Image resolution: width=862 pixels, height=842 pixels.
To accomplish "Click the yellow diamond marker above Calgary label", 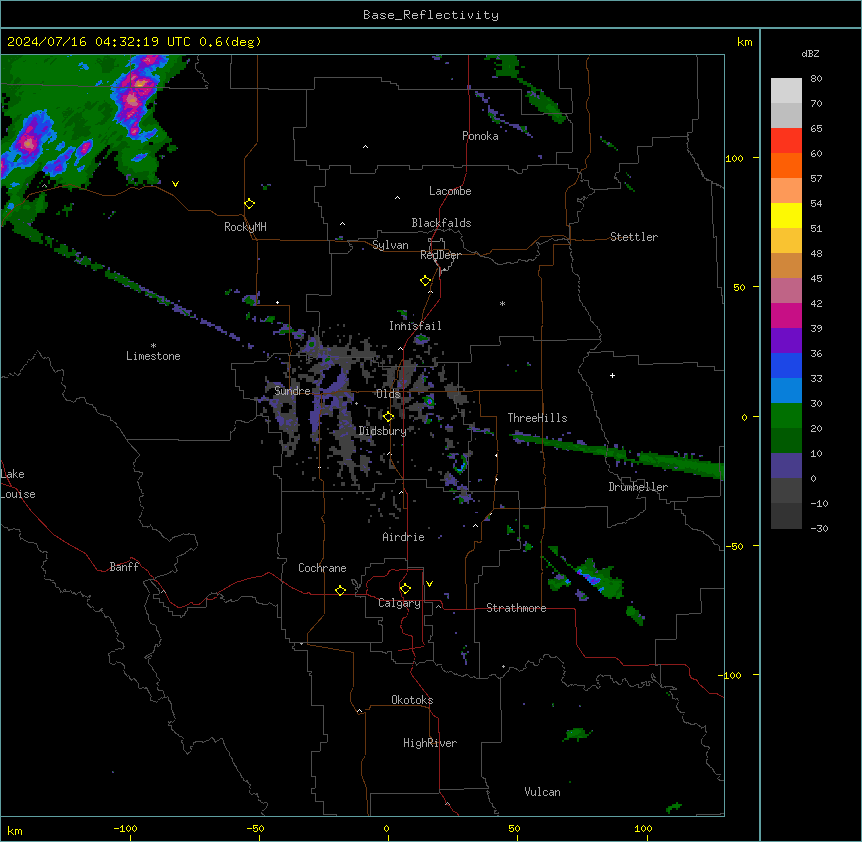I will 405,589.
